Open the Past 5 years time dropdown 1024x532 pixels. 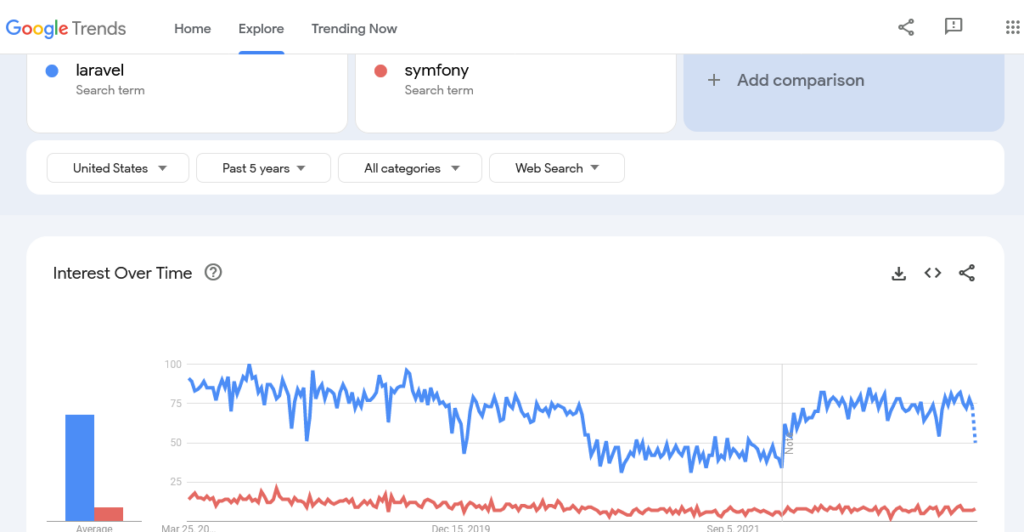tap(263, 168)
